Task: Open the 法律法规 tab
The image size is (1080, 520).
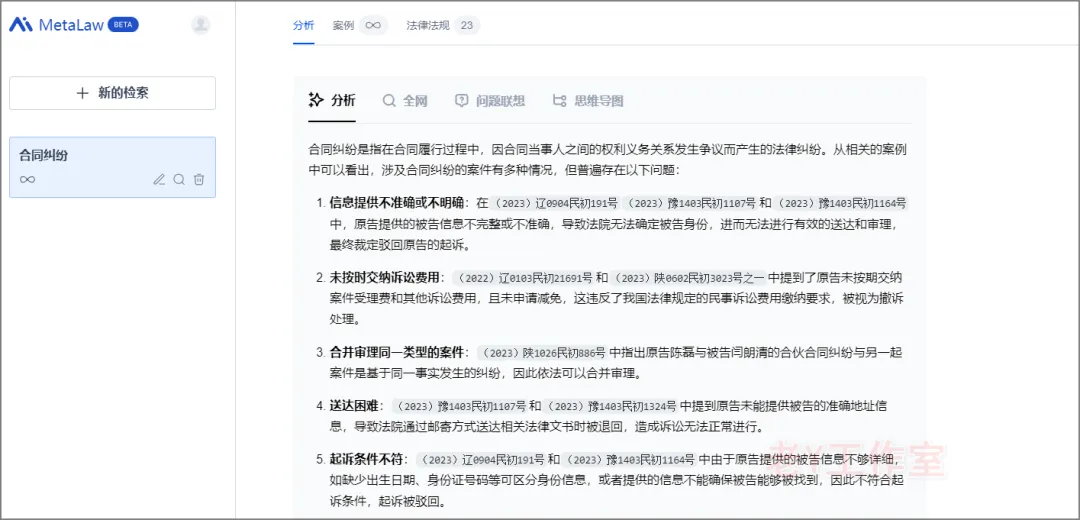Action: point(428,25)
